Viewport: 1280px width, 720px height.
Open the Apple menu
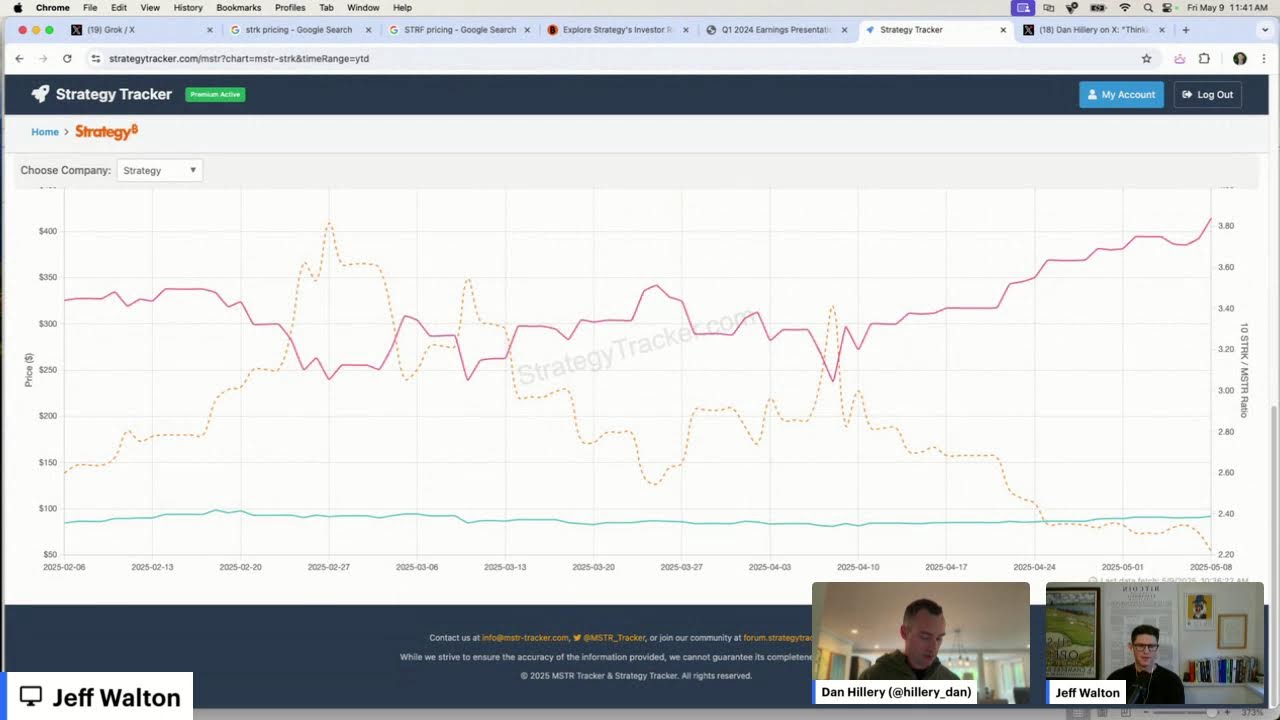point(17,7)
